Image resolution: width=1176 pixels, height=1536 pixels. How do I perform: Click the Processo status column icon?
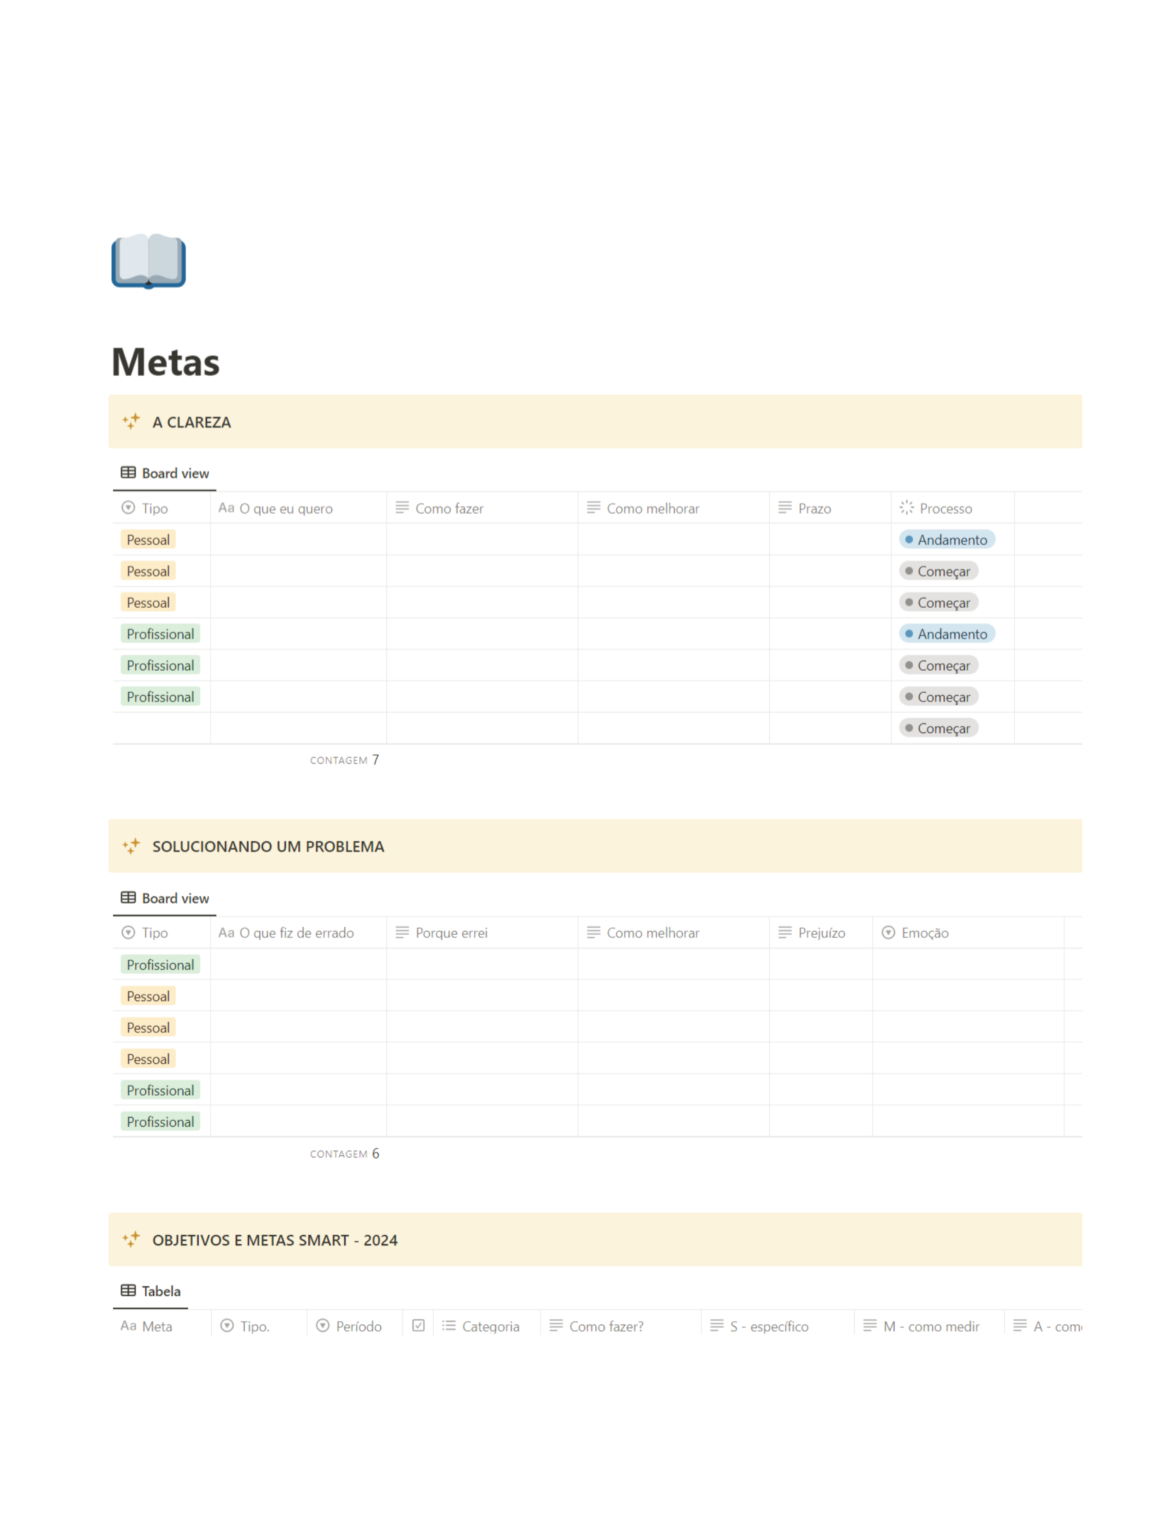click(907, 508)
